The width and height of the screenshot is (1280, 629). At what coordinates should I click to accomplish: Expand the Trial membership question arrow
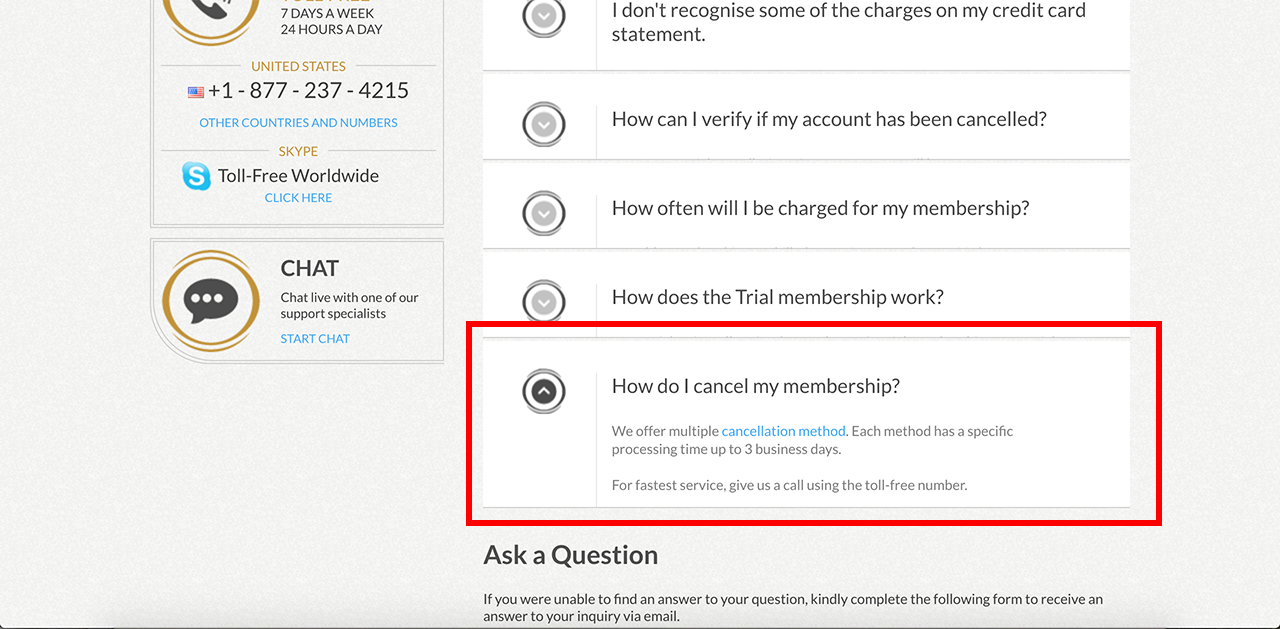[x=544, y=300]
